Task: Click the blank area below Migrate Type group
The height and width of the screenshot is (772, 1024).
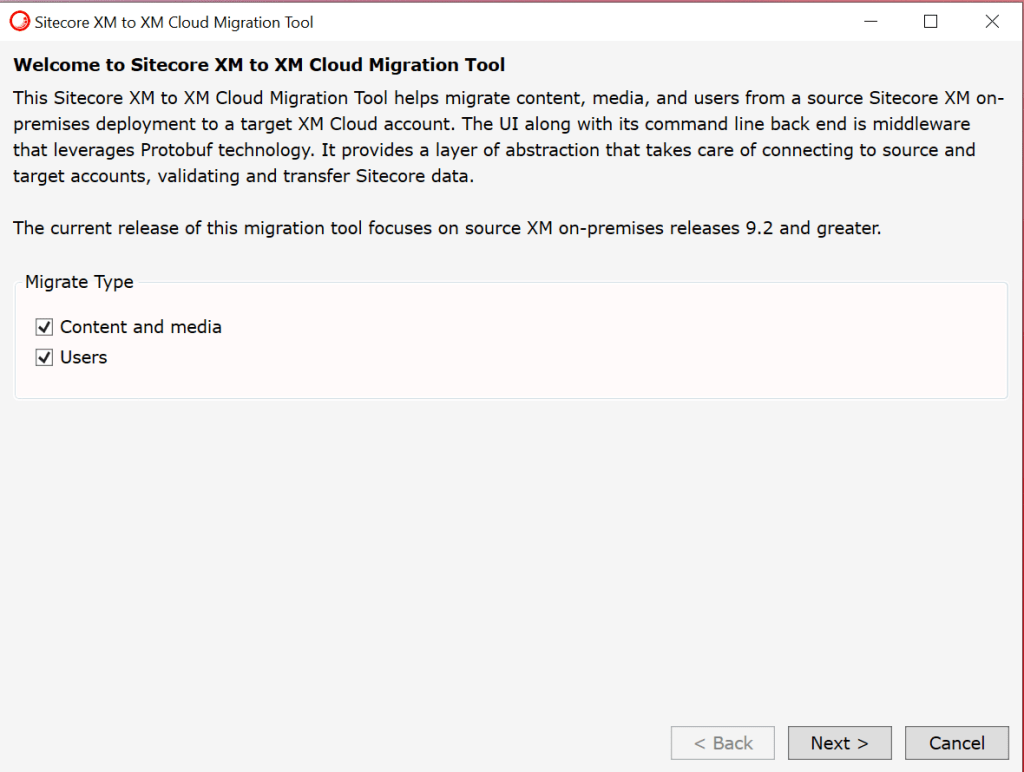Action: (500, 550)
